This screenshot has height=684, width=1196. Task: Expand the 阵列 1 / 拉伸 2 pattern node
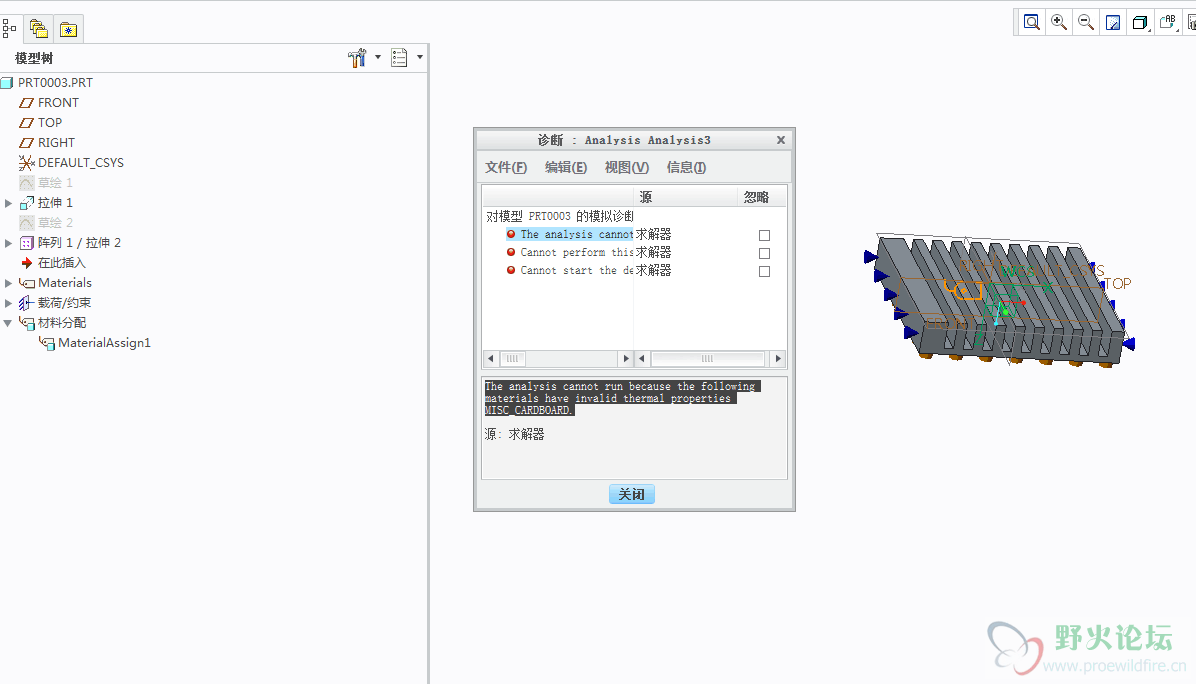(8, 242)
